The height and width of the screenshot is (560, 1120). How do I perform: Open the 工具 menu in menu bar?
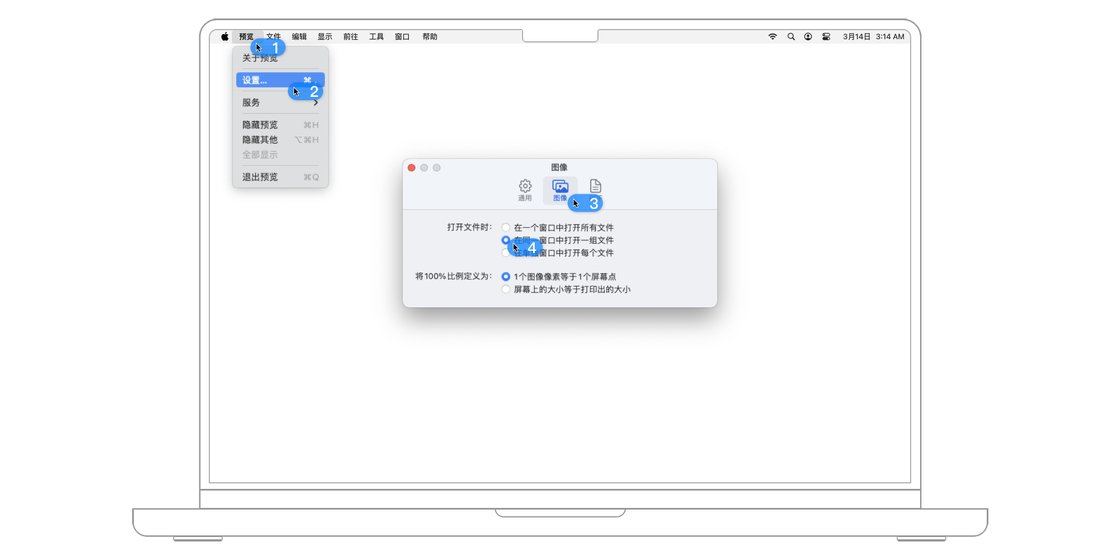pos(376,37)
